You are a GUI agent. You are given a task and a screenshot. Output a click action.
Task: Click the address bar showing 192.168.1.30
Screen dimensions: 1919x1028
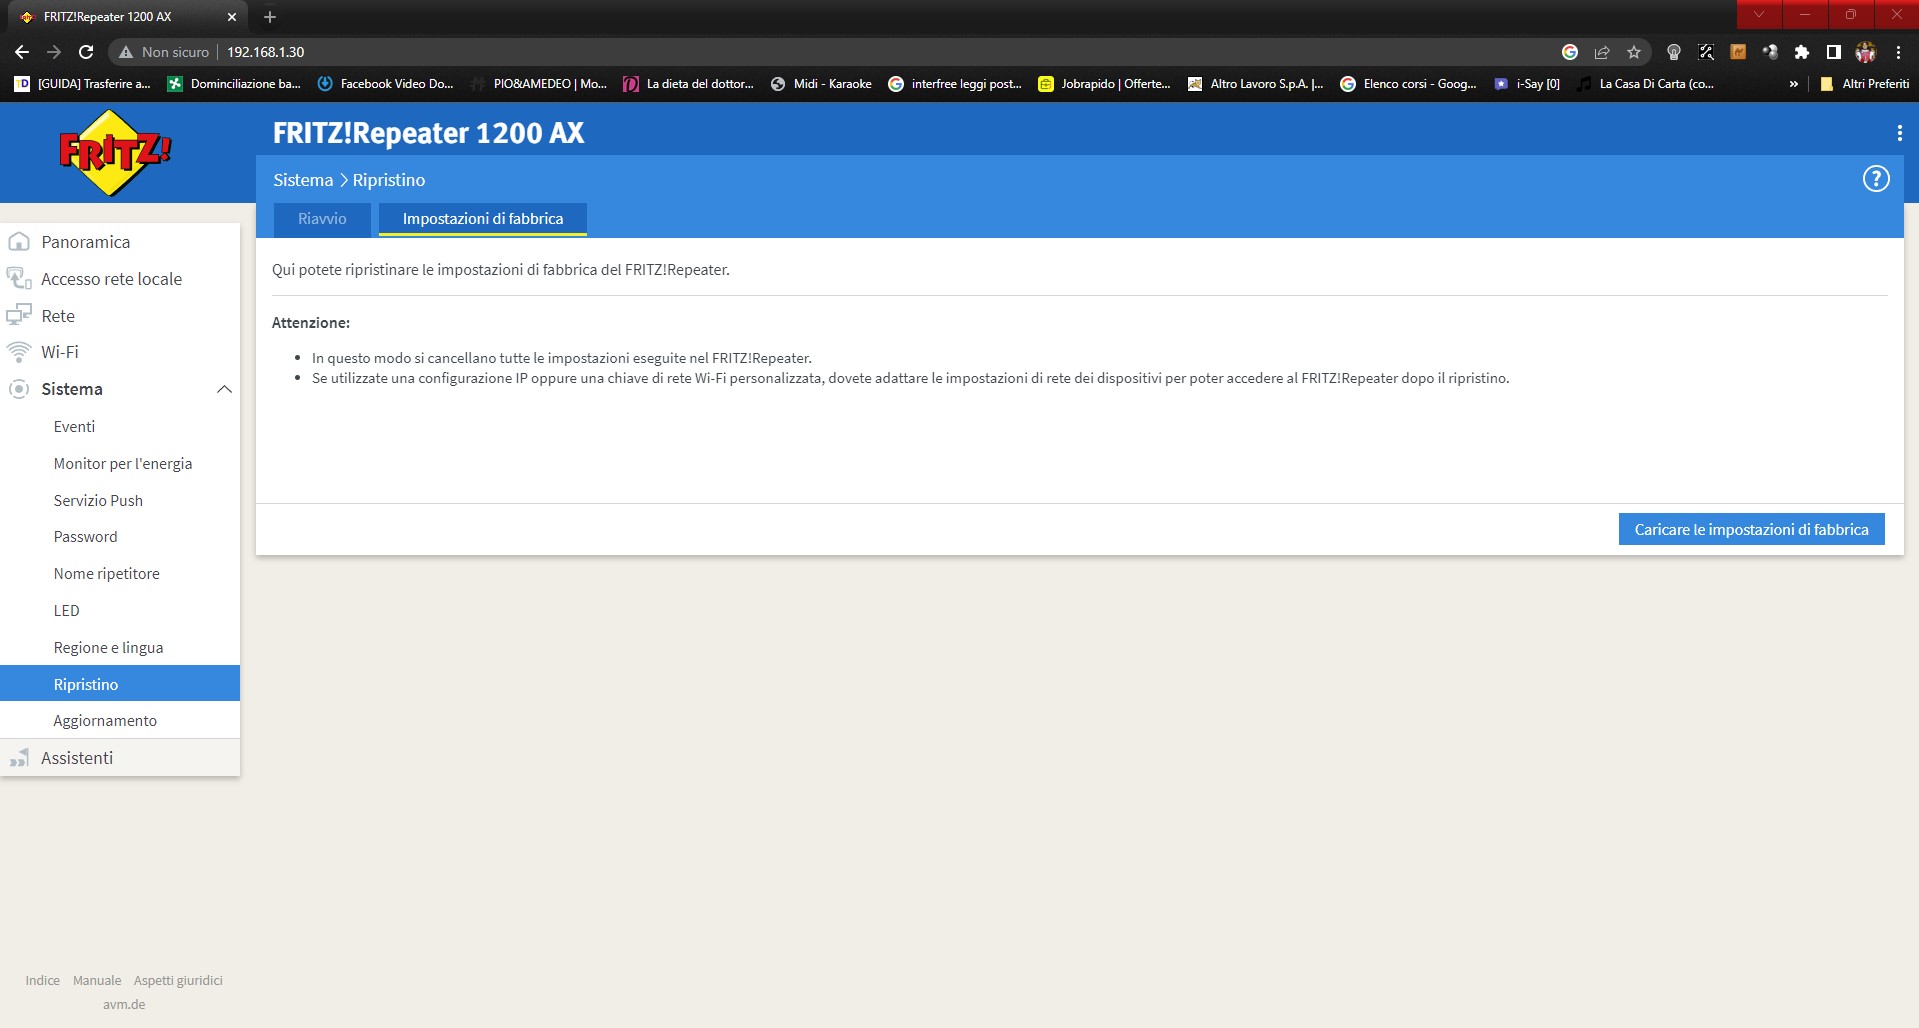[x=880, y=52]
